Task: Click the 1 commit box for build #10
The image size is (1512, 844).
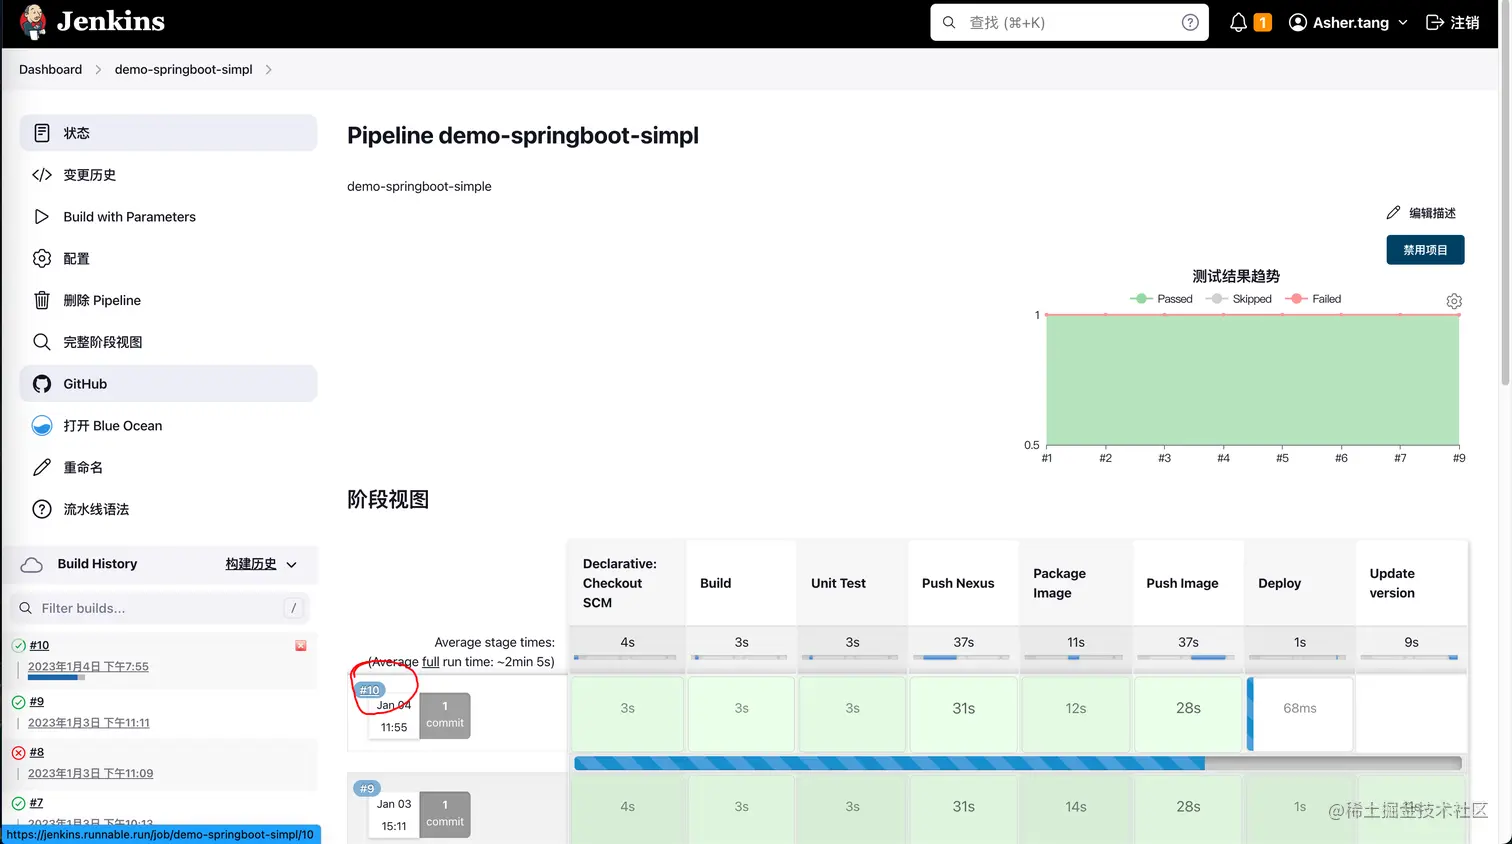Action: [445, 715]
